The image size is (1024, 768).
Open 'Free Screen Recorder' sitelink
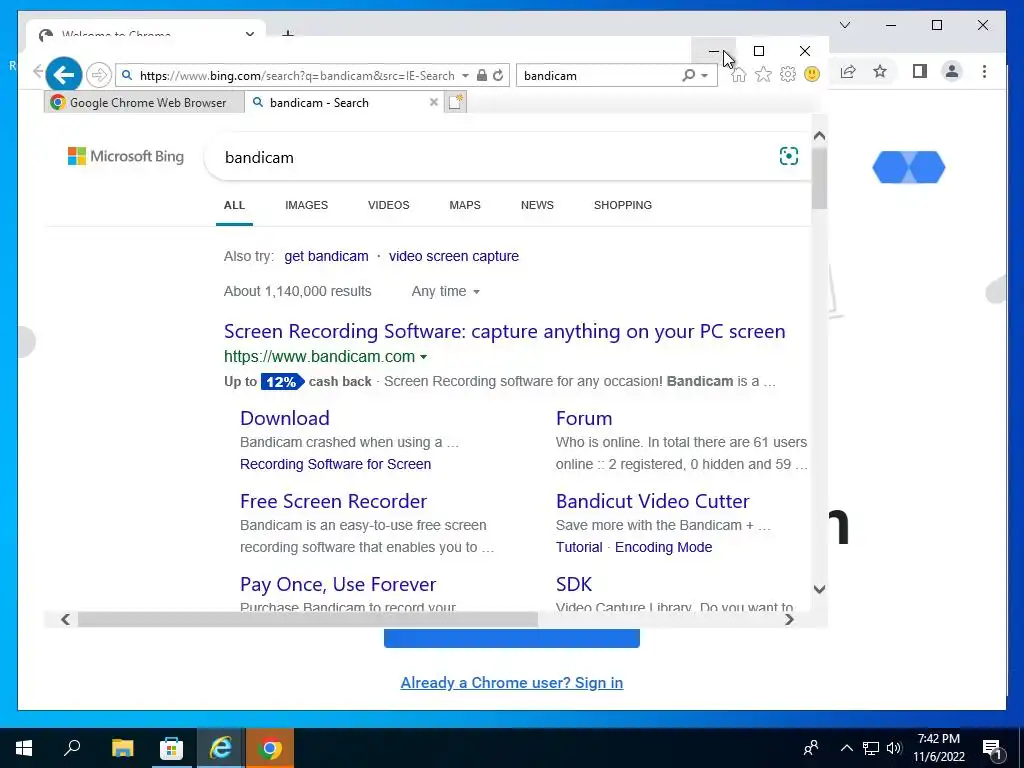tap(334, 501)
